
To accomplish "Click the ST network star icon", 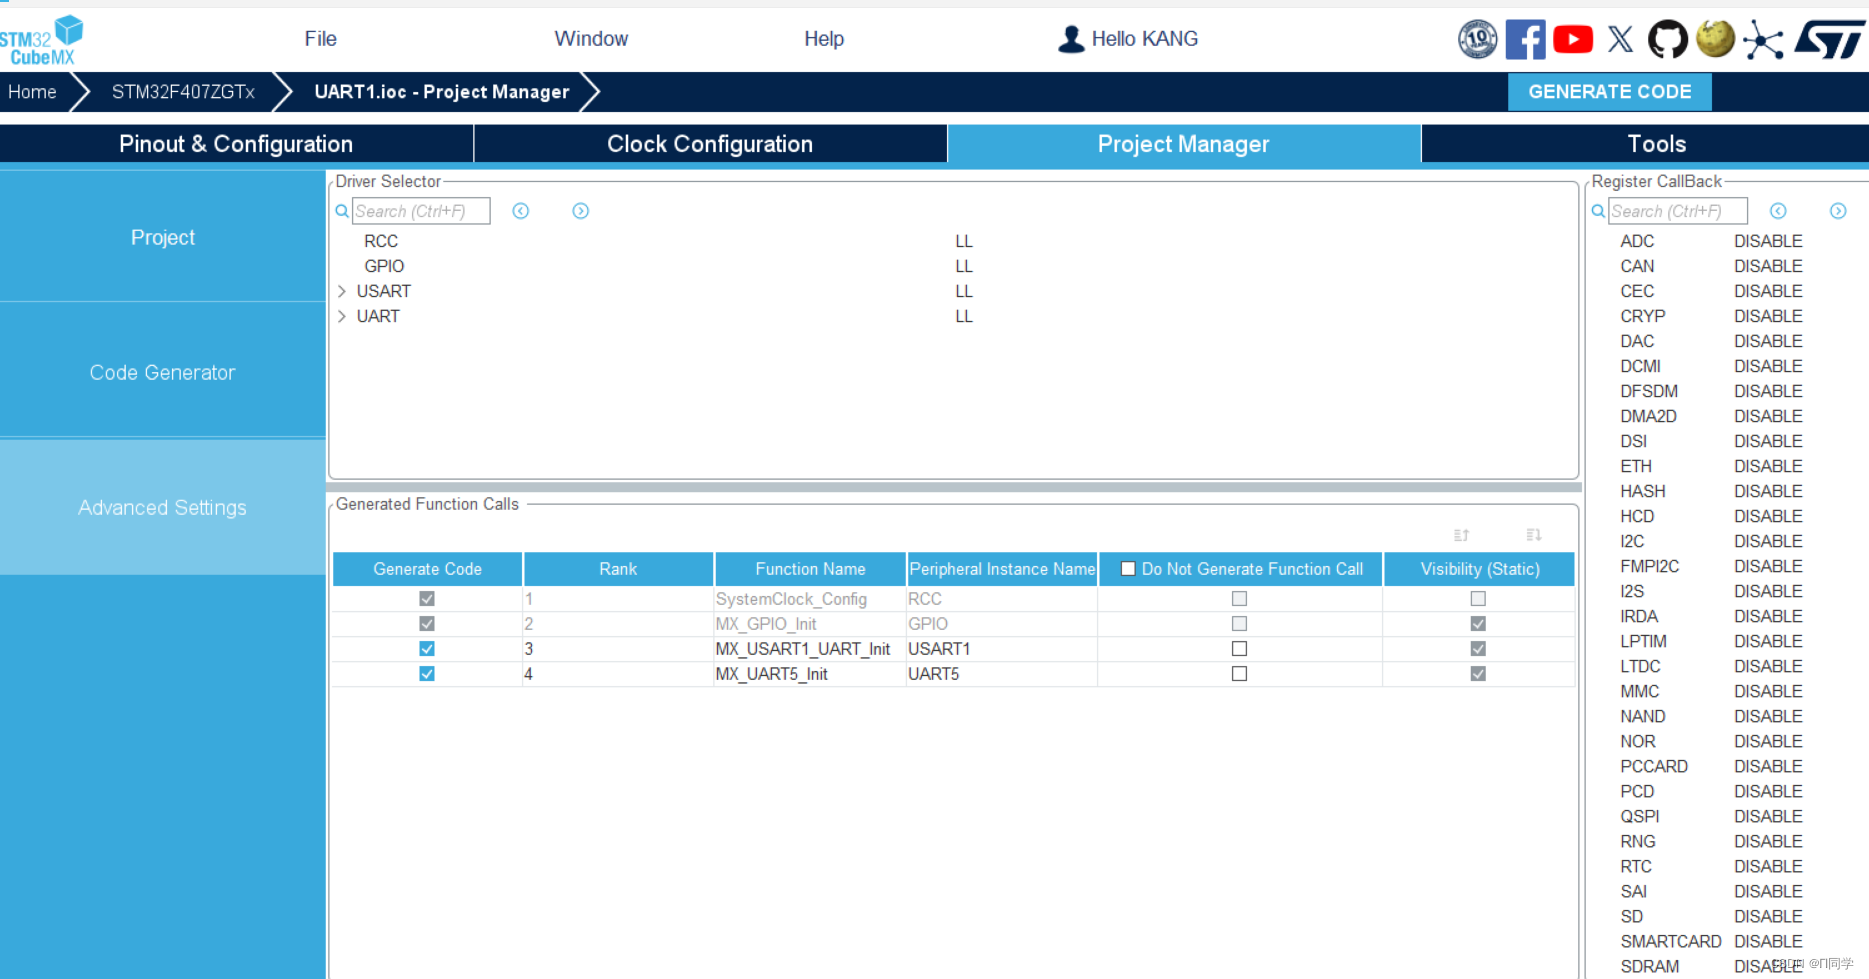I will pos(1763,40).
